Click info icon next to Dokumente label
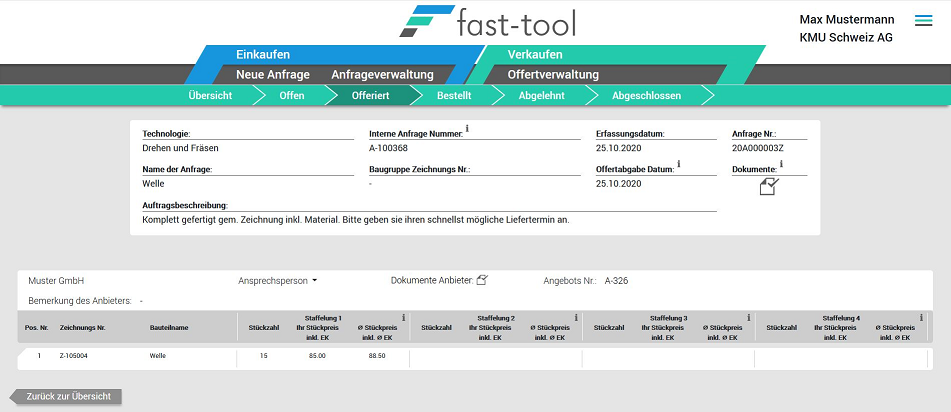This screenshot has height=412, width=951. [781, 164]
